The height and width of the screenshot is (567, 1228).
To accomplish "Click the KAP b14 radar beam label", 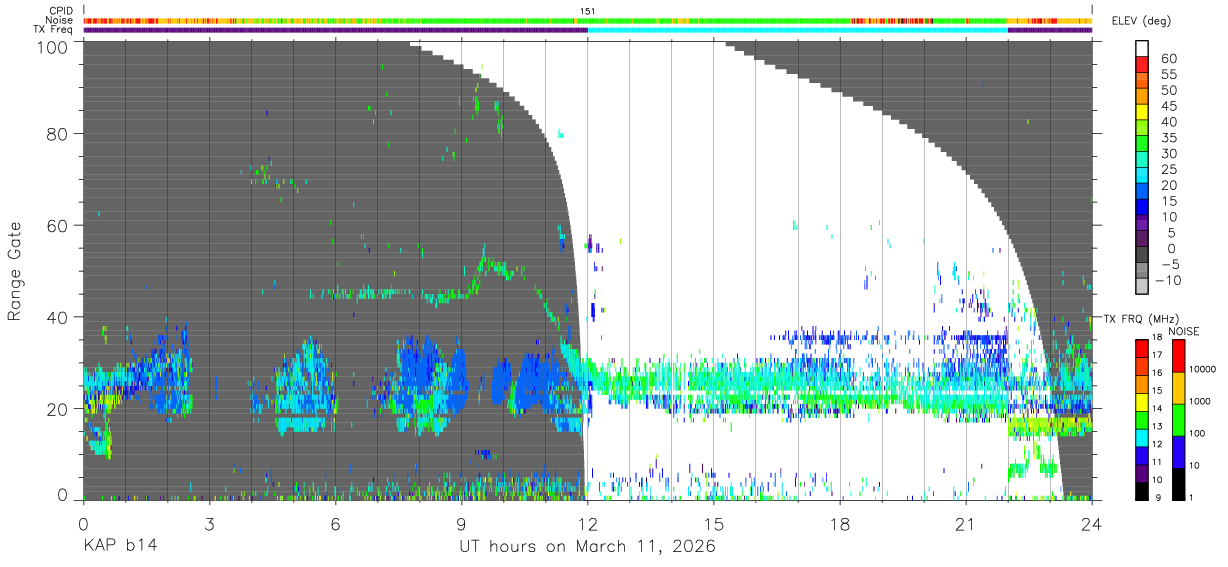I will (119, 547).
